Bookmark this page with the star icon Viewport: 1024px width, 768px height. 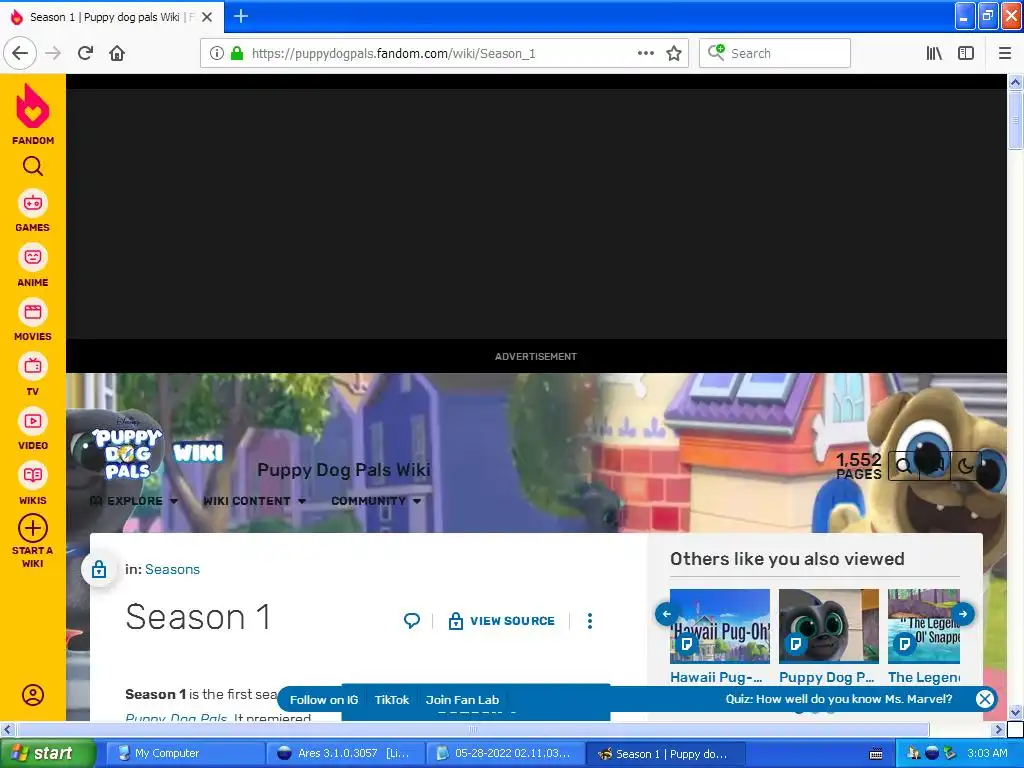[x=674, y=53]
